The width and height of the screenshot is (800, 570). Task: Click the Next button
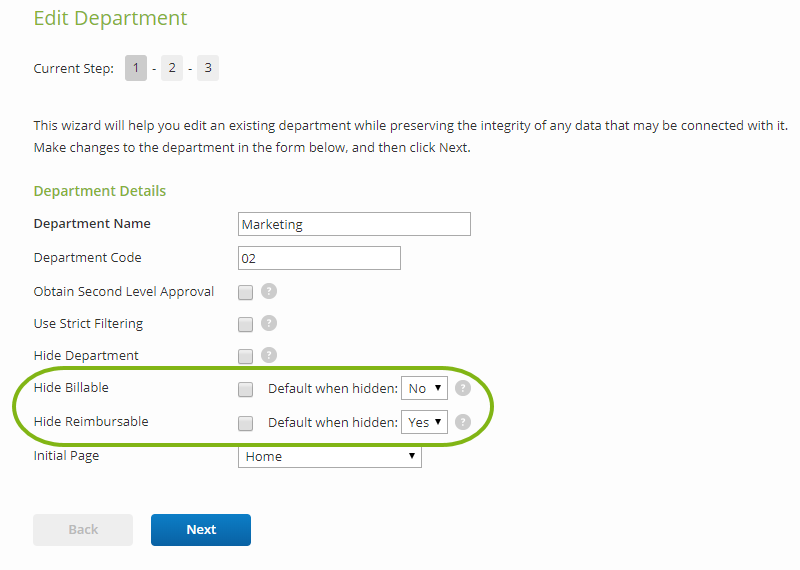point(201,530)
